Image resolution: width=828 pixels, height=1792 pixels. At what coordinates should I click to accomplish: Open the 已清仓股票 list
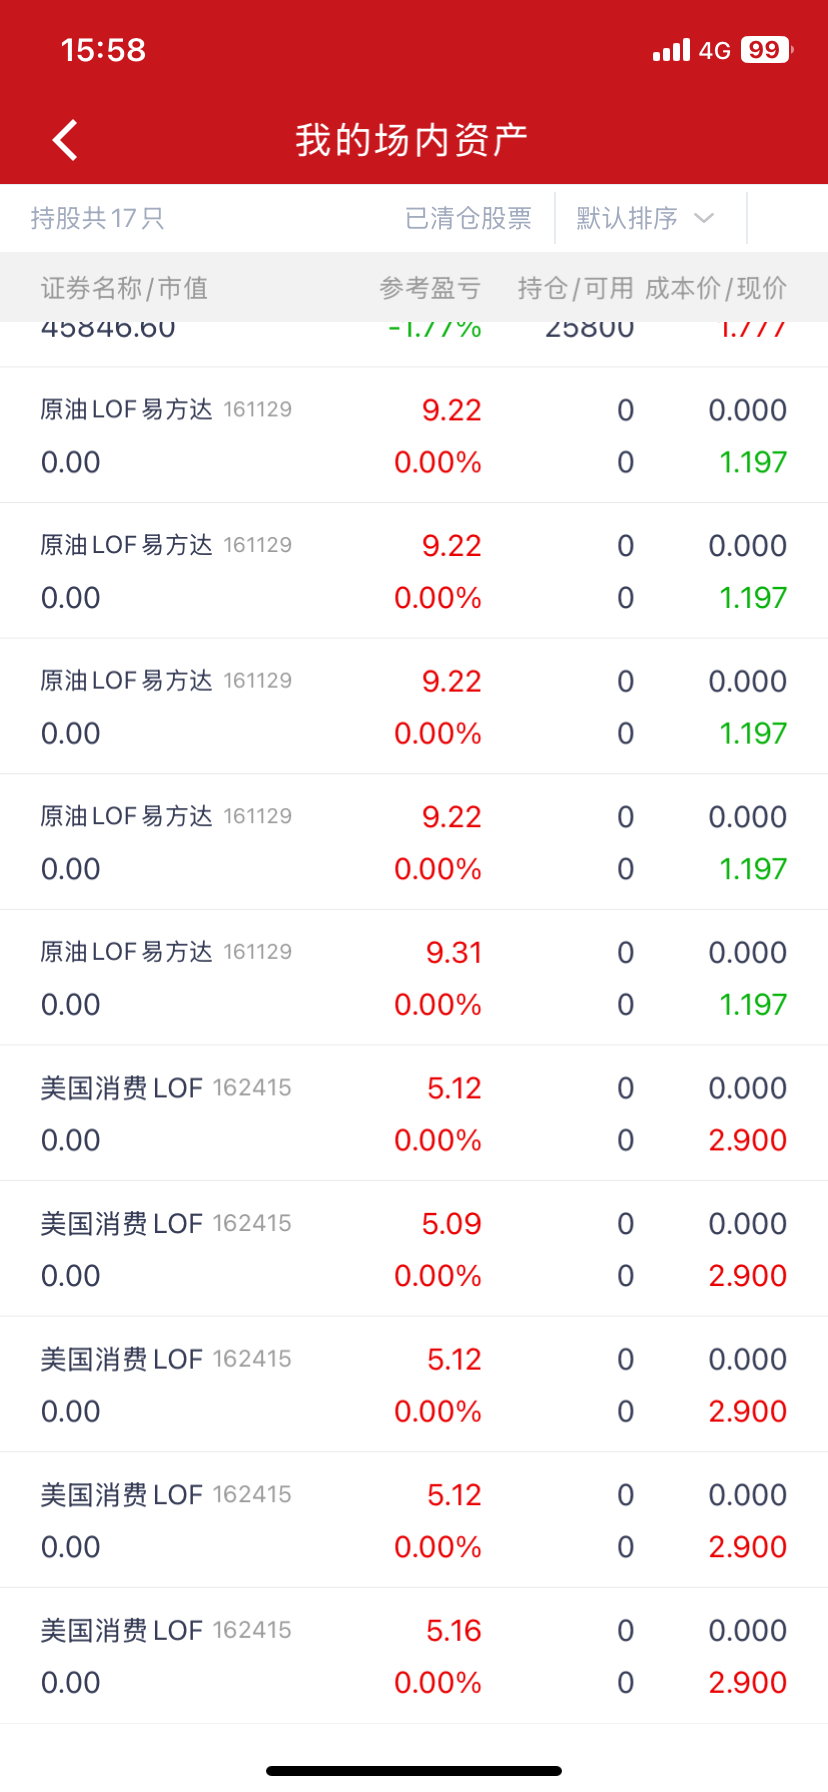(x=468, y=218)
